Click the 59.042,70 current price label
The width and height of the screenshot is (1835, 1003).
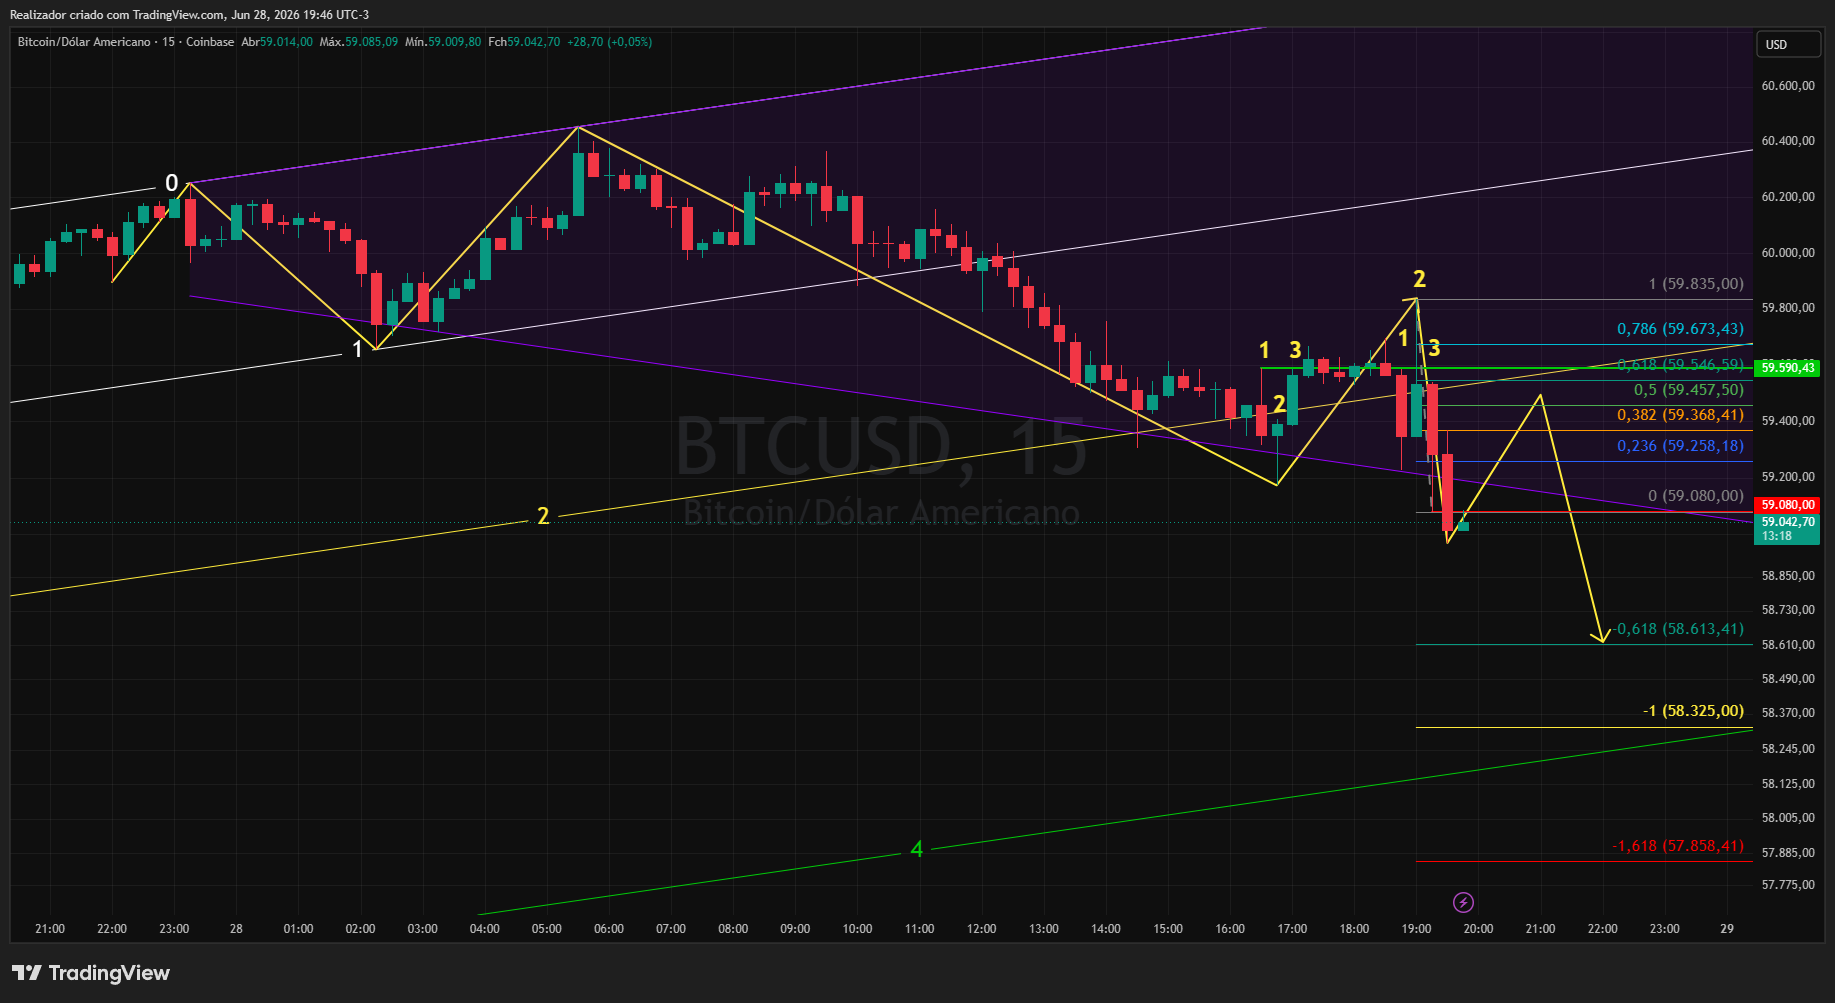pyautogui.click(x=1787, y=522)
